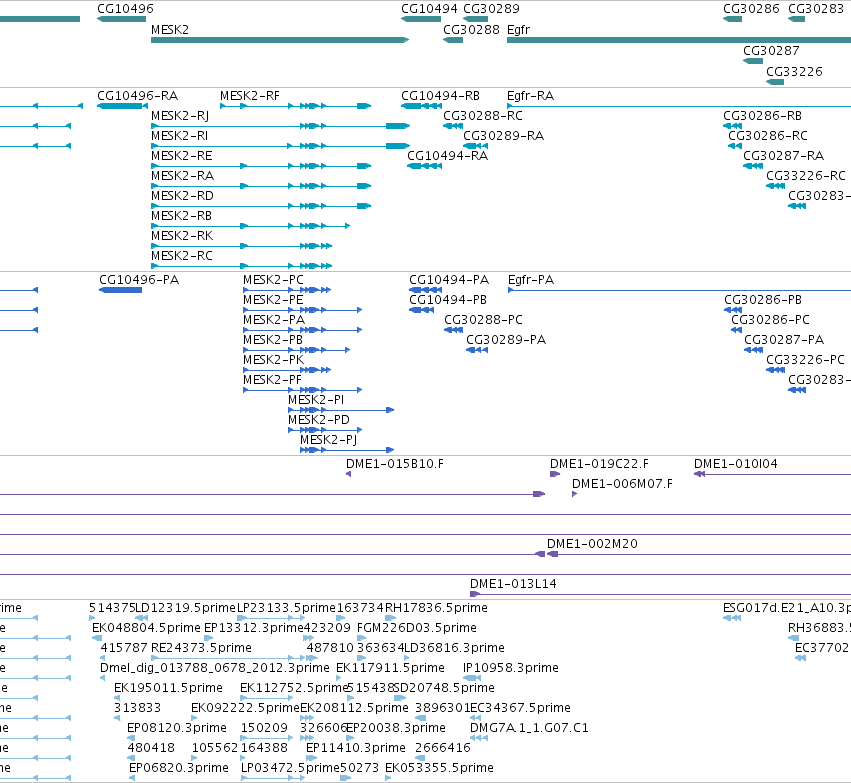Click transcript Egfr-RA

[x=530, y=96]
